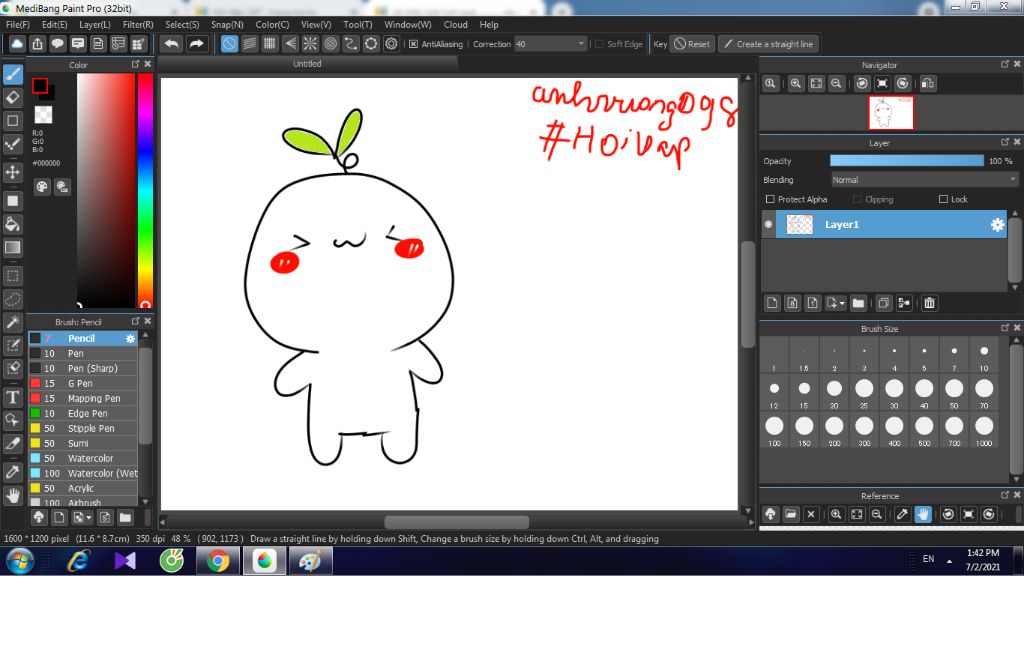Choose brush size 100 preset
This screenshot has width=1024, height=661.
[x=774, y=430]
